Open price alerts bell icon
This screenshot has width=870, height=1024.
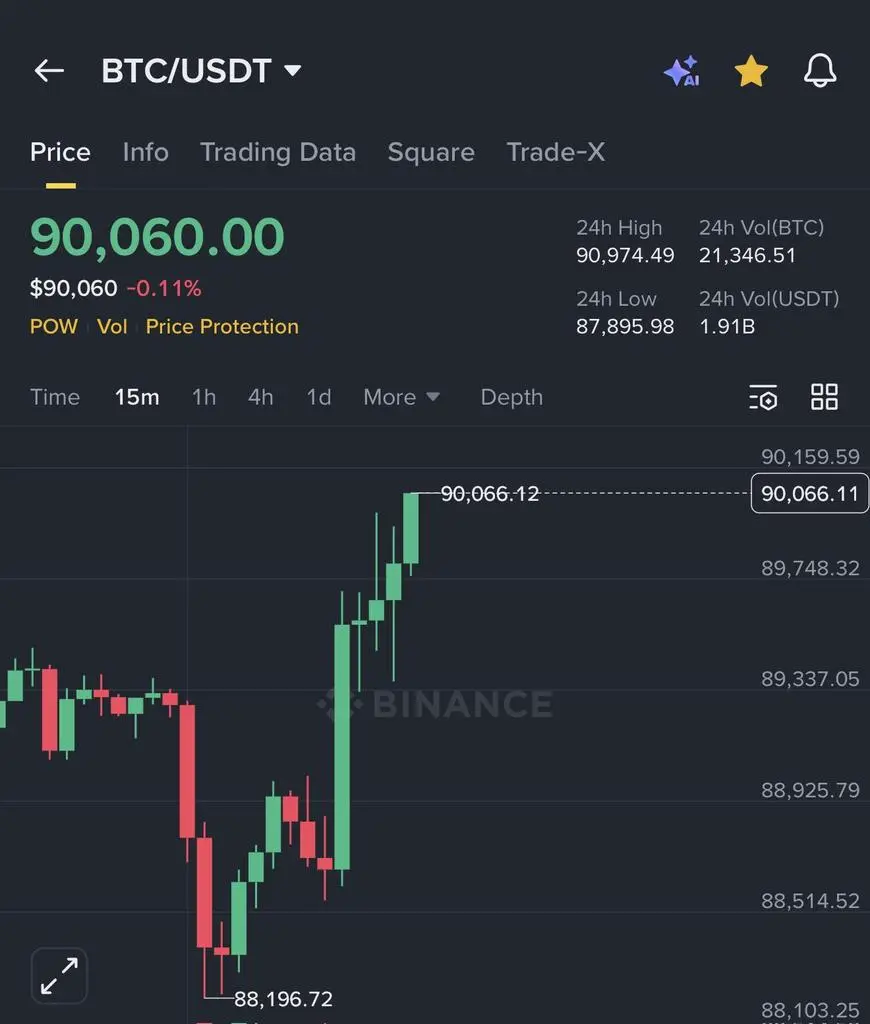(820, 71)
